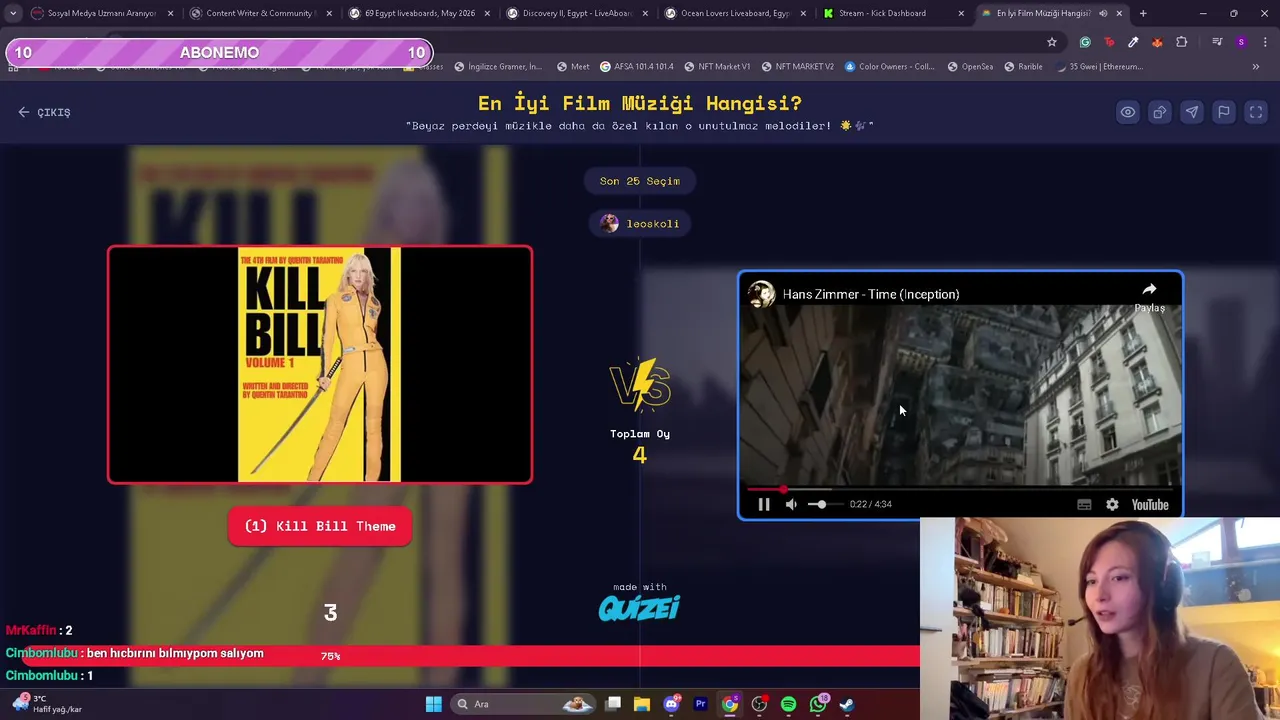Open NFT Market V1 bookmark
This screenshot has height=720, width=1280.
[717, 67]
